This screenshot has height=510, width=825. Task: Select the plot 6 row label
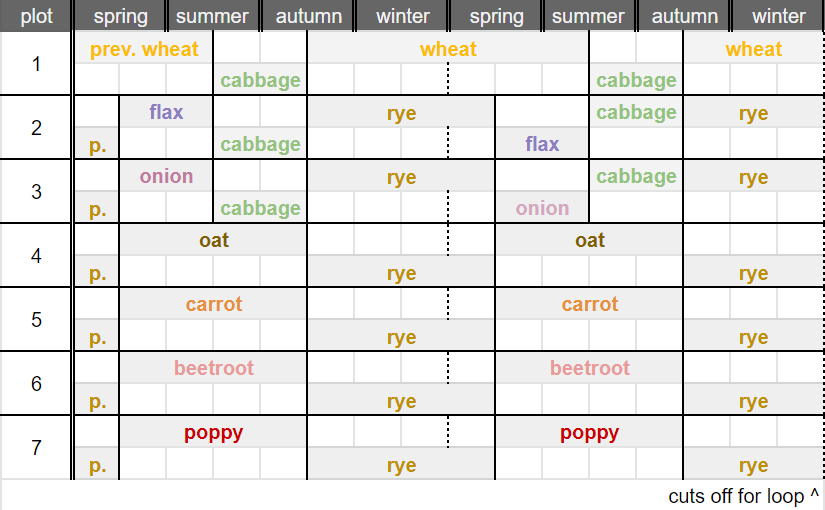(36, 384)
